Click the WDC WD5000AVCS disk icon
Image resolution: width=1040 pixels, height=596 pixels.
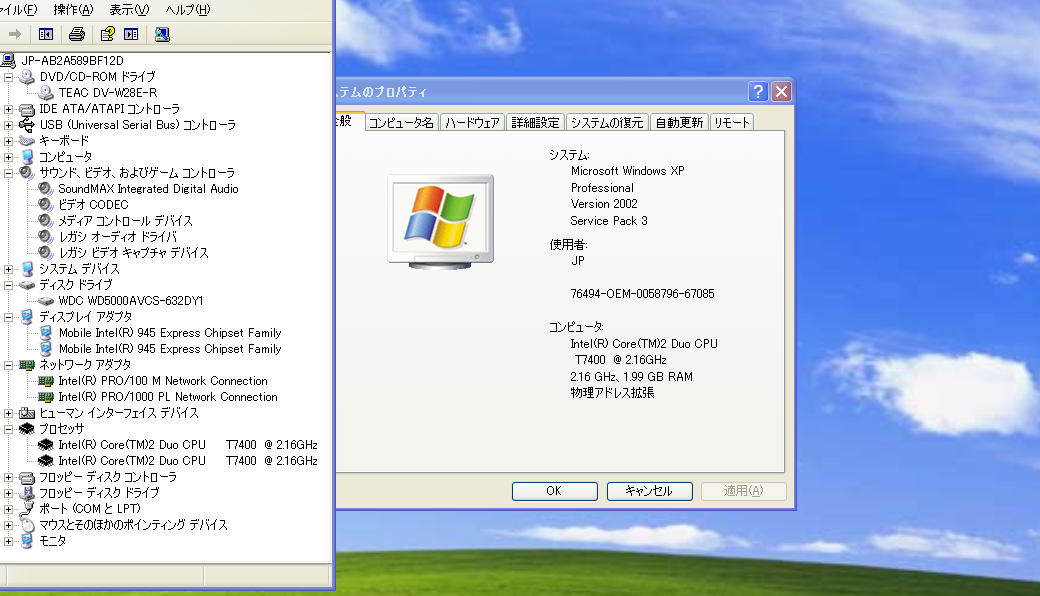pyautogui.click(x=46, y=301)
